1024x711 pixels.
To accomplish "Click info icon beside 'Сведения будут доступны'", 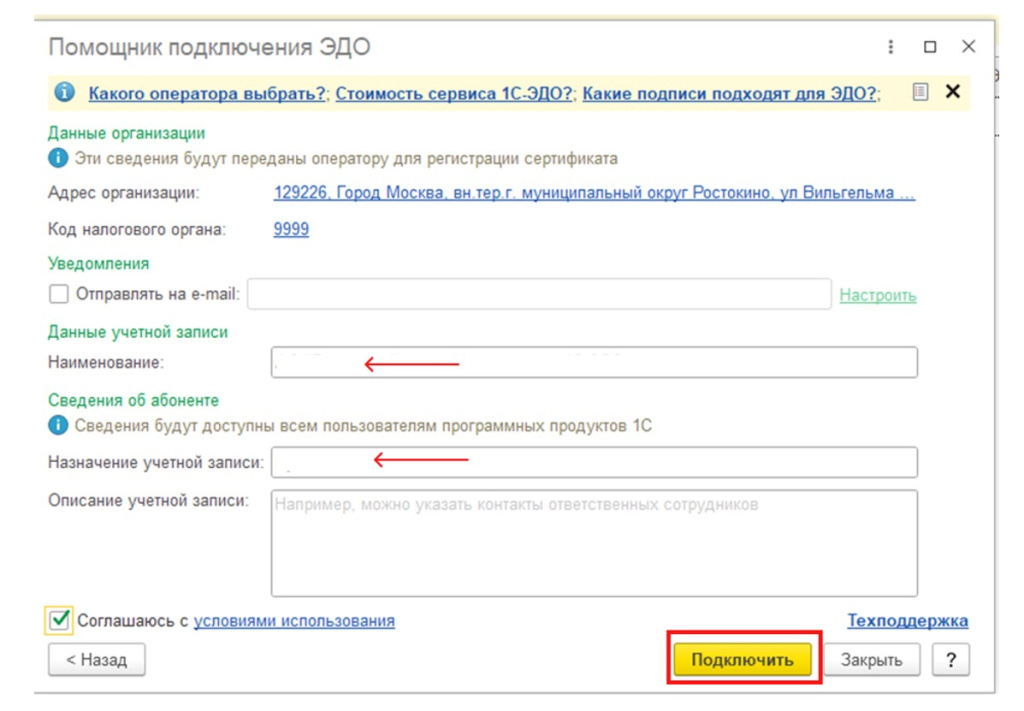I will coord(57,426).
